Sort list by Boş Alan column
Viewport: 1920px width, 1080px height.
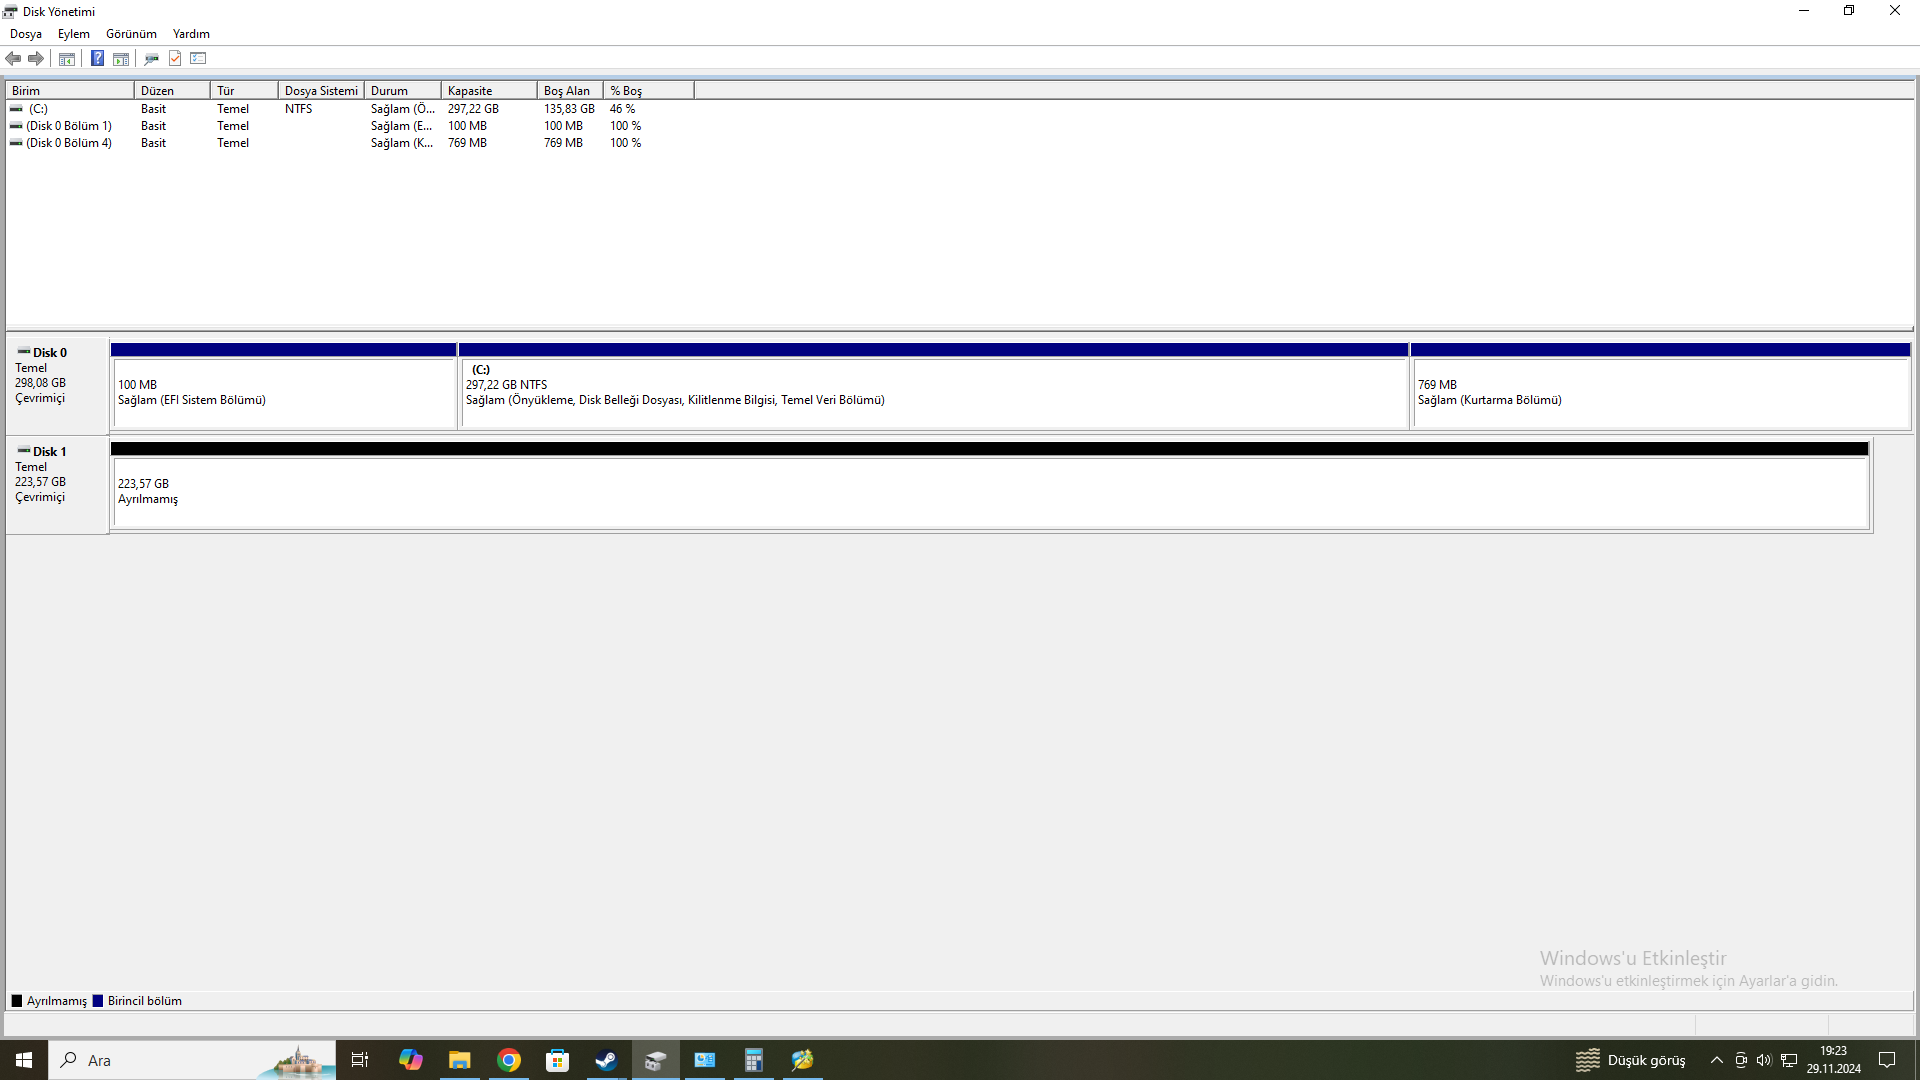click(x=568, y=91)
